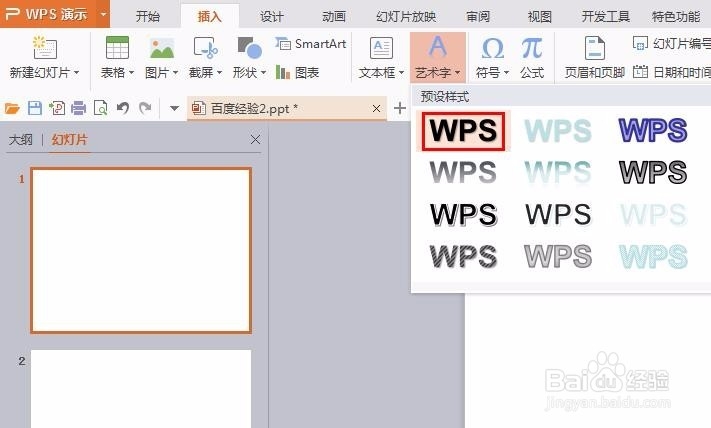Select slide 1 thumbnail
711x428 pixels.
point(141,251)
